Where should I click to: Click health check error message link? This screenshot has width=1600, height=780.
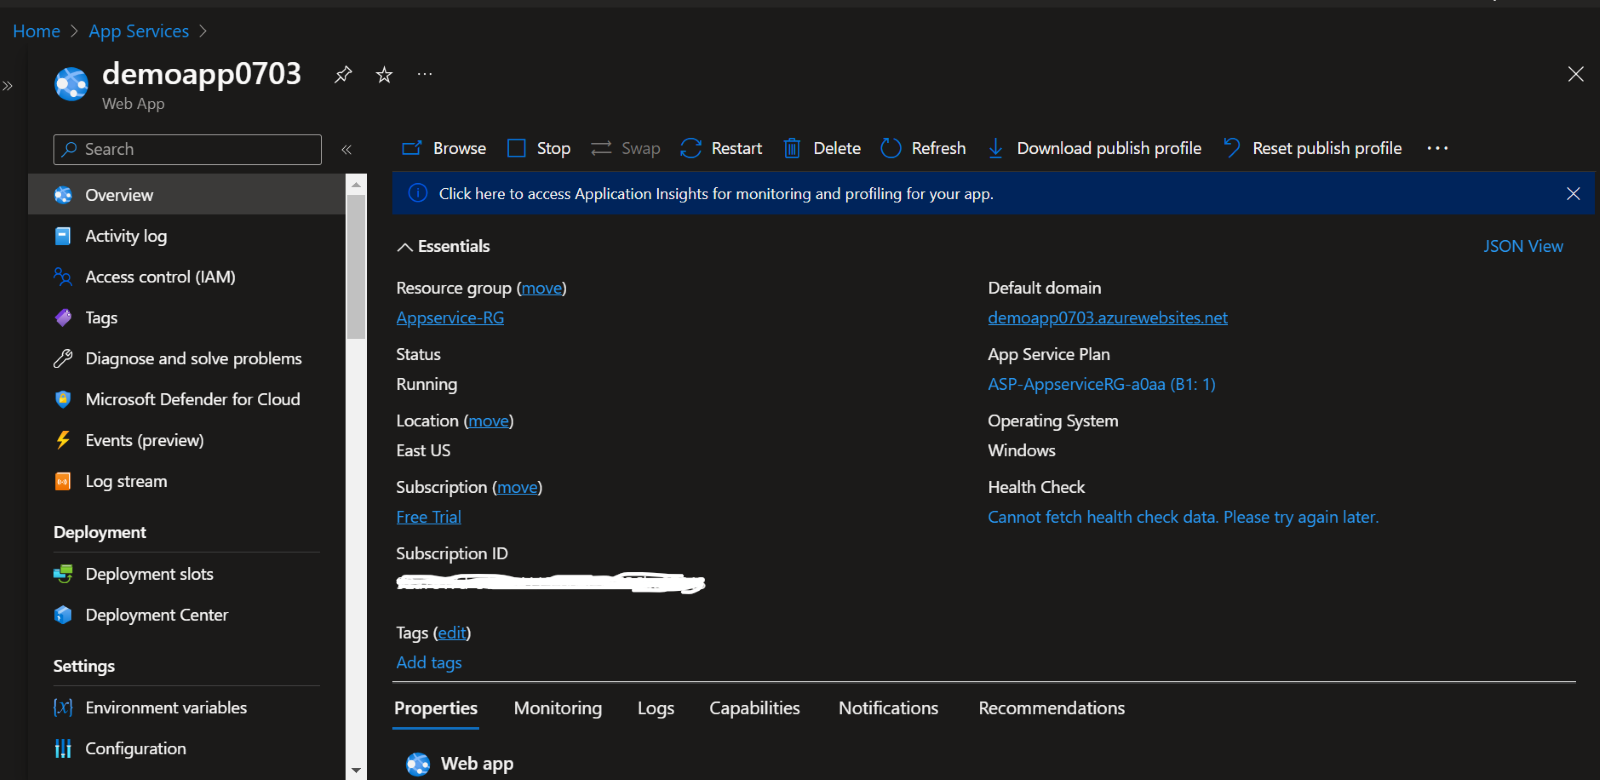(x=1183, y=517)
